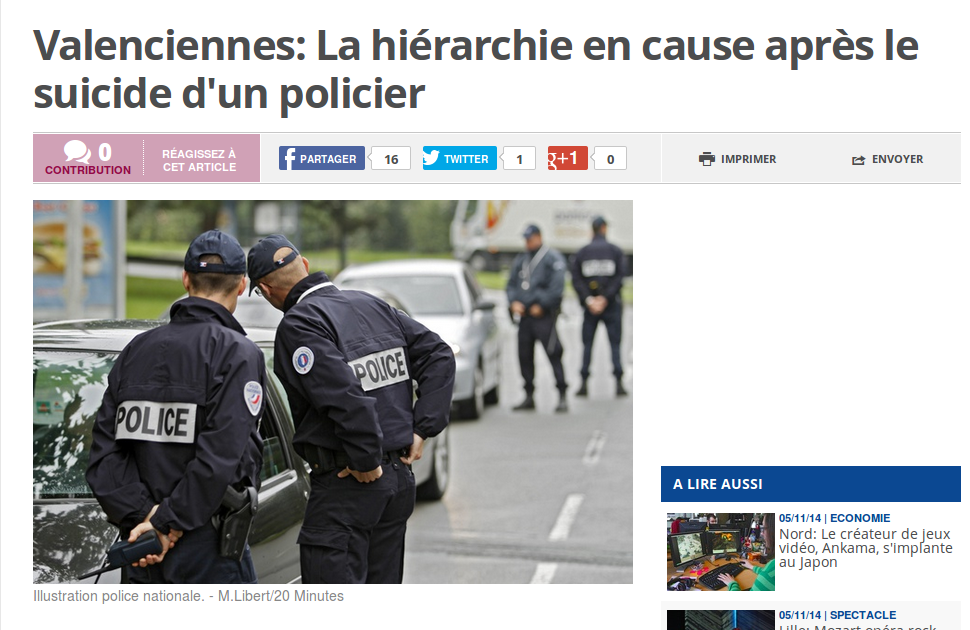Click the Google plus count 0
Image resolution: width=970 pixels, height=630 pixels.
coord(610,159)
